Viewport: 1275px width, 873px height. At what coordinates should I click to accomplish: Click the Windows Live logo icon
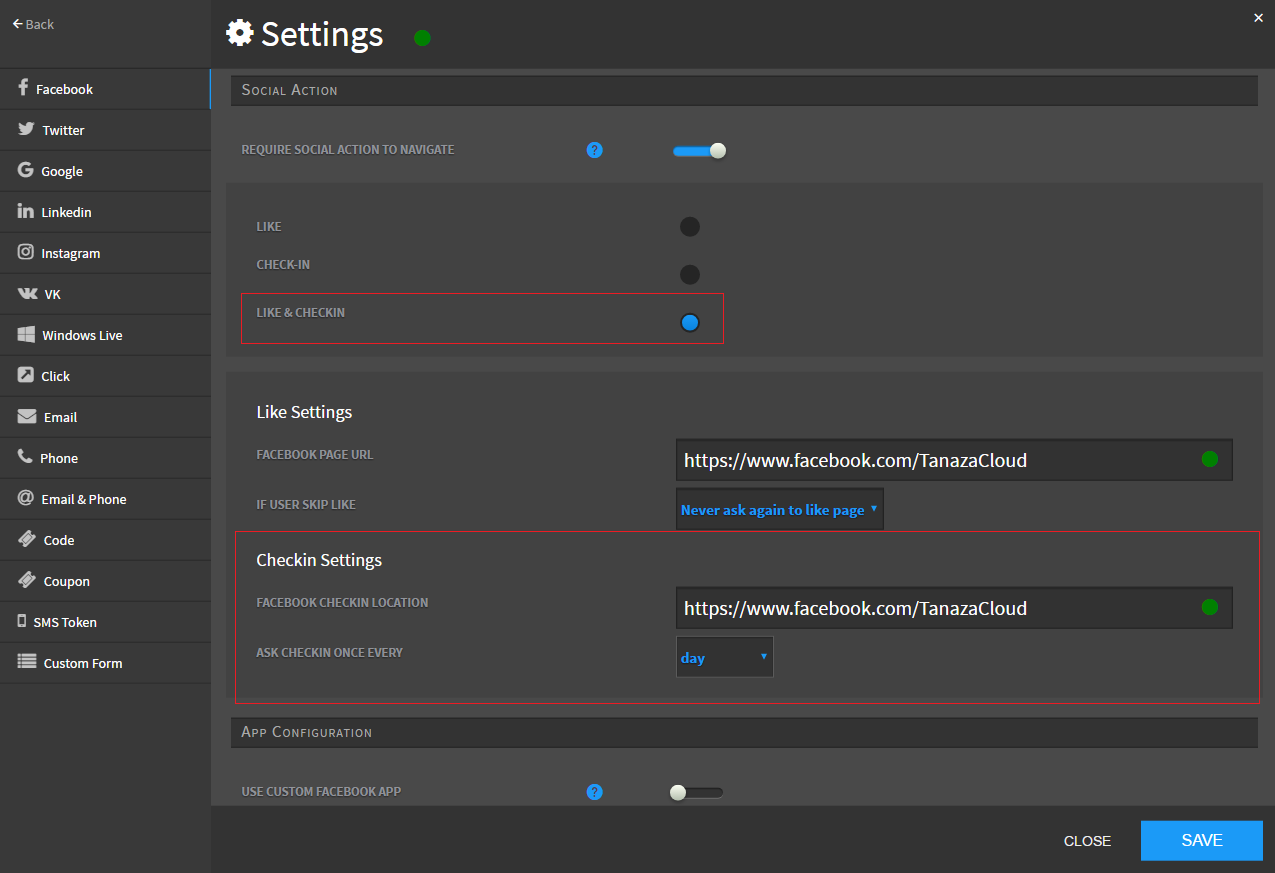[x=26, y=335]
